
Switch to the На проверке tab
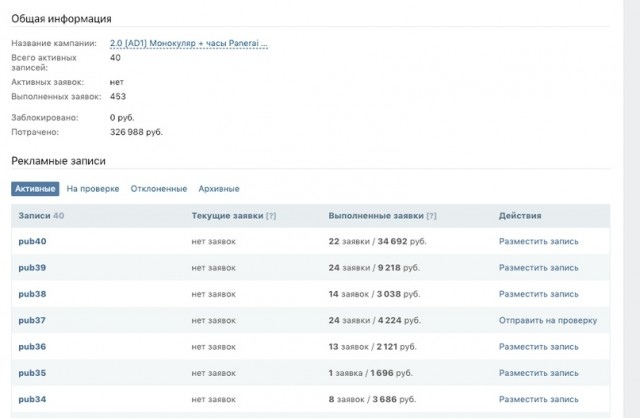coord(93,189)
